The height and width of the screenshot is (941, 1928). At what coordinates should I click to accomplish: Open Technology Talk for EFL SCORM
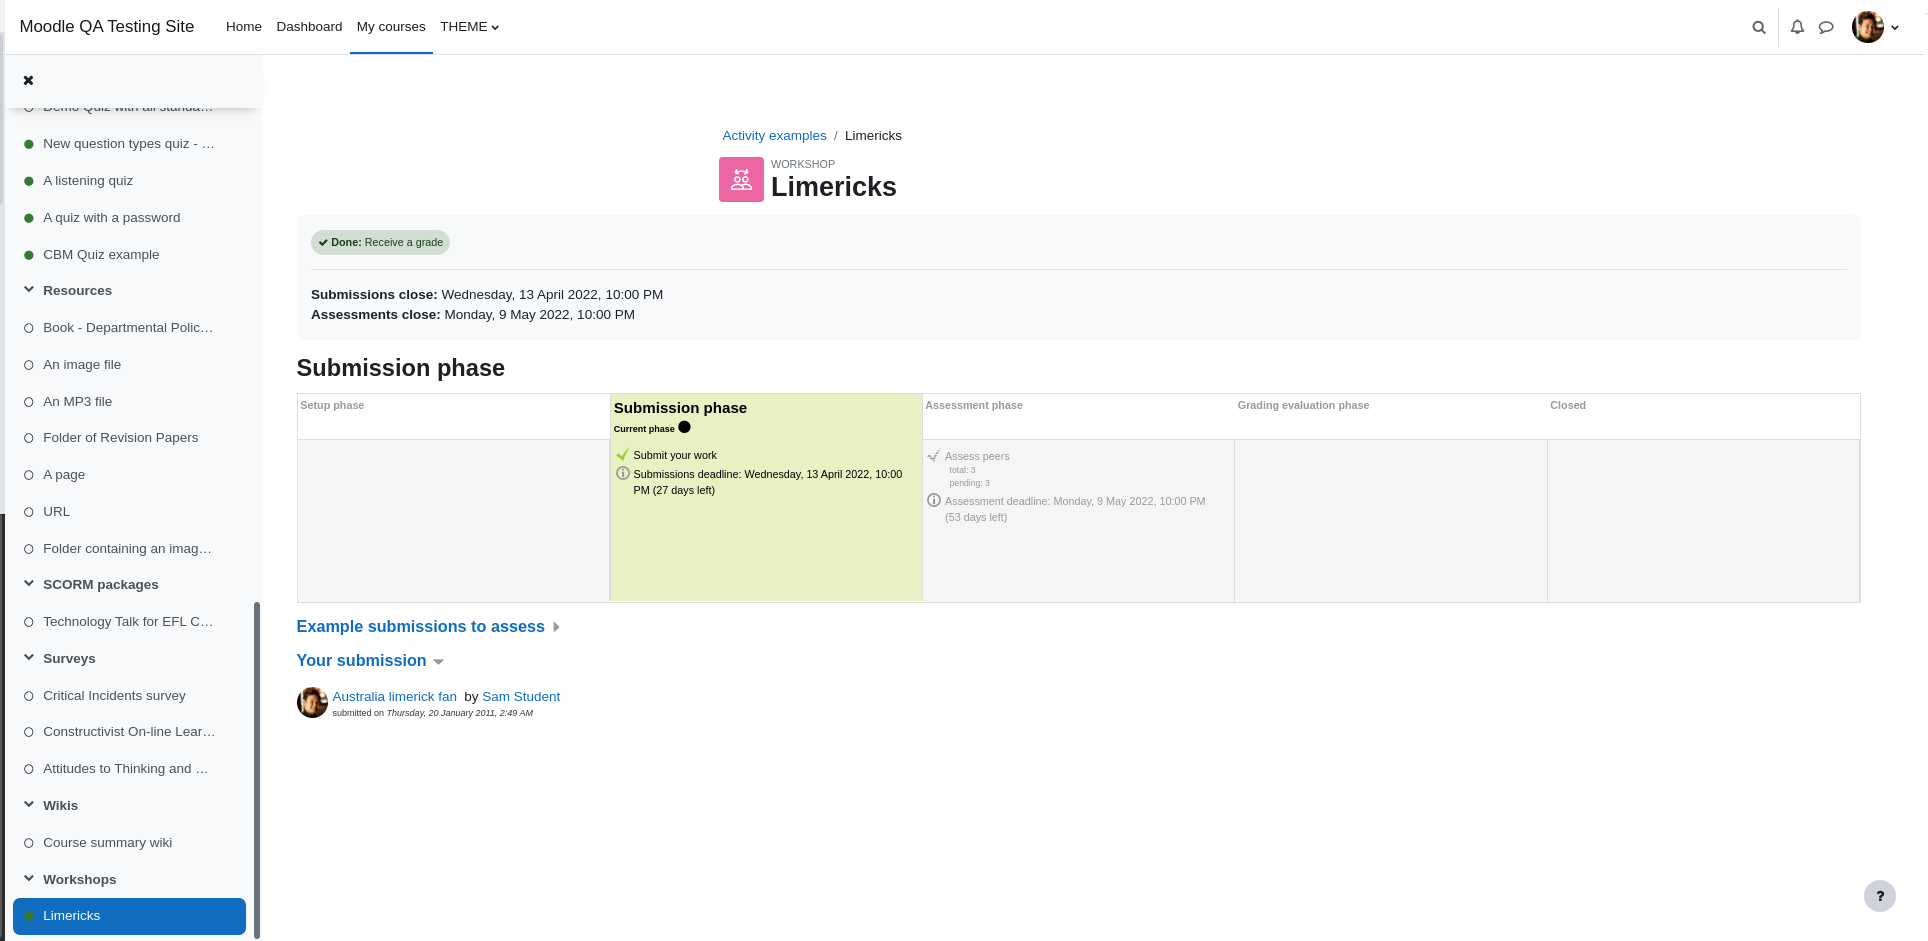click(x=128, y=622)
